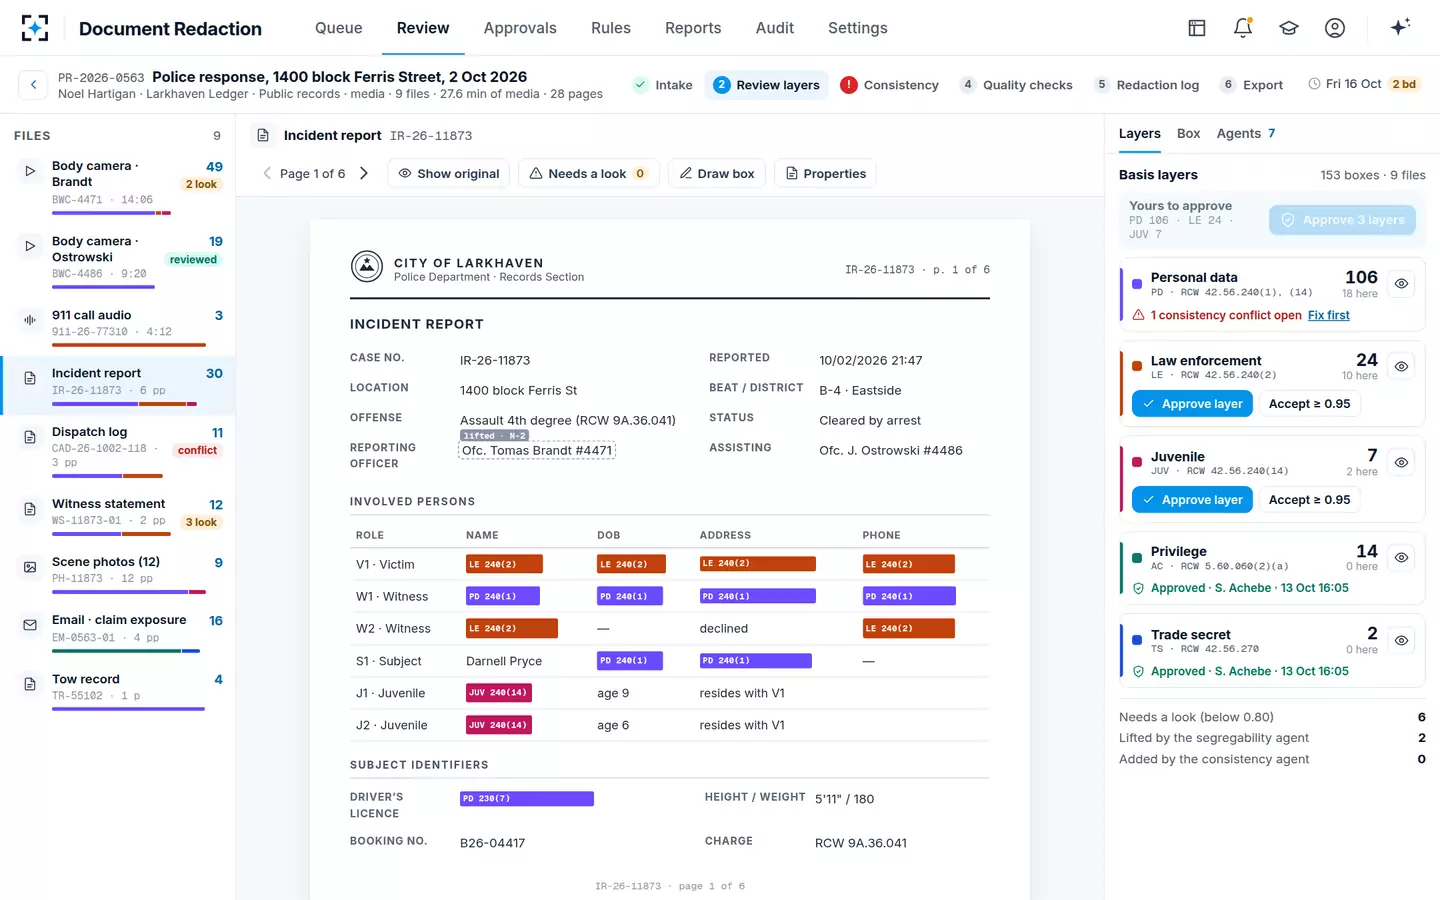The height and width of the screenshot is (900, 1440).
Task: Open the layout panel icon in header
Action: [x=1197, y=28]
